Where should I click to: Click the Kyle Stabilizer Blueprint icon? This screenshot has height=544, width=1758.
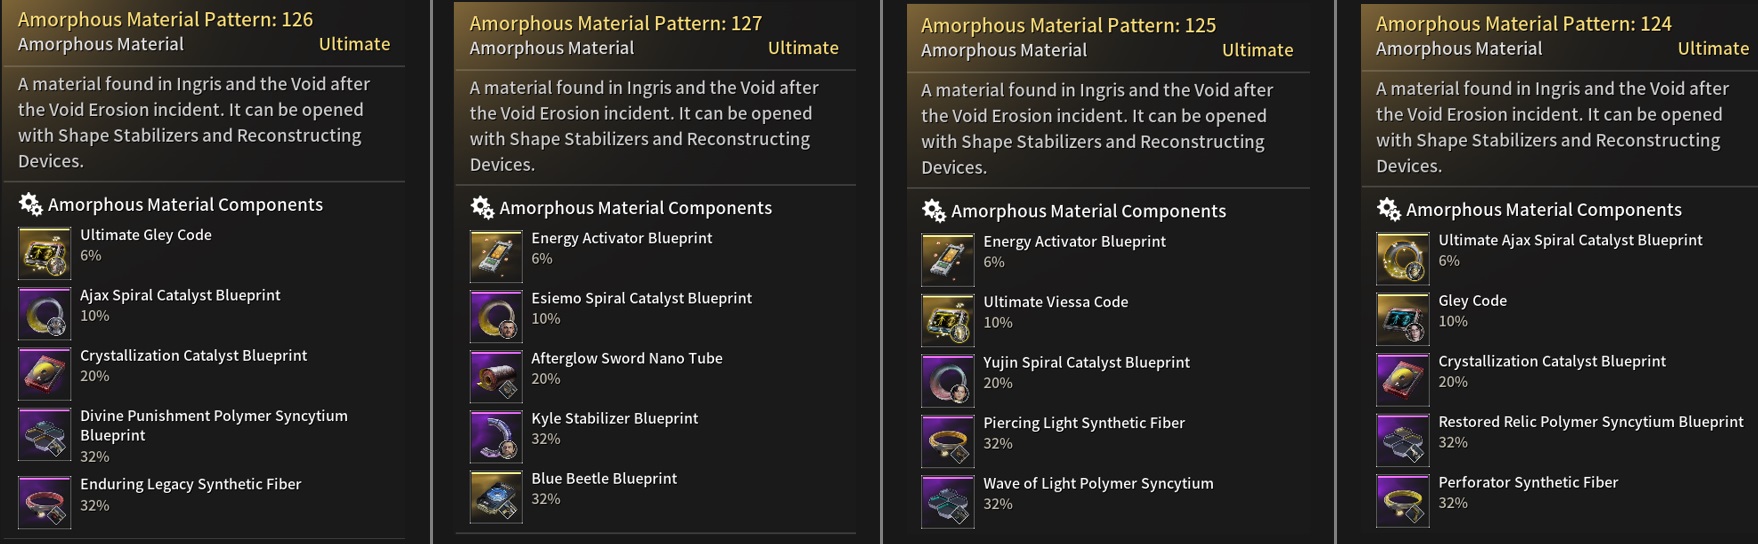click(x=496, y=436)
